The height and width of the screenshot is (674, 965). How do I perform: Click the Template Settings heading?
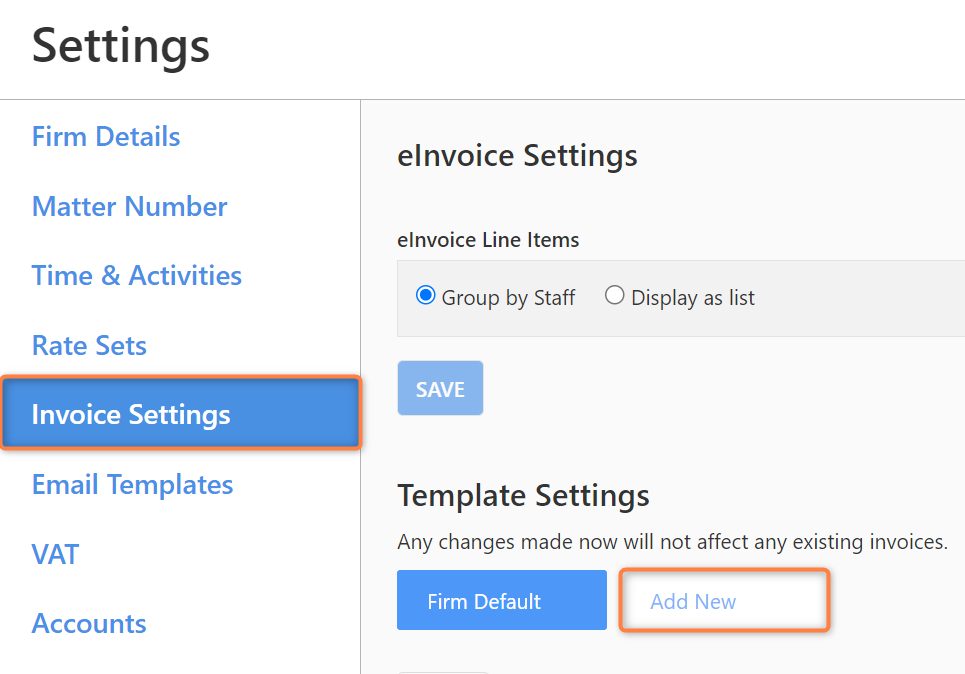click(523, 495)
